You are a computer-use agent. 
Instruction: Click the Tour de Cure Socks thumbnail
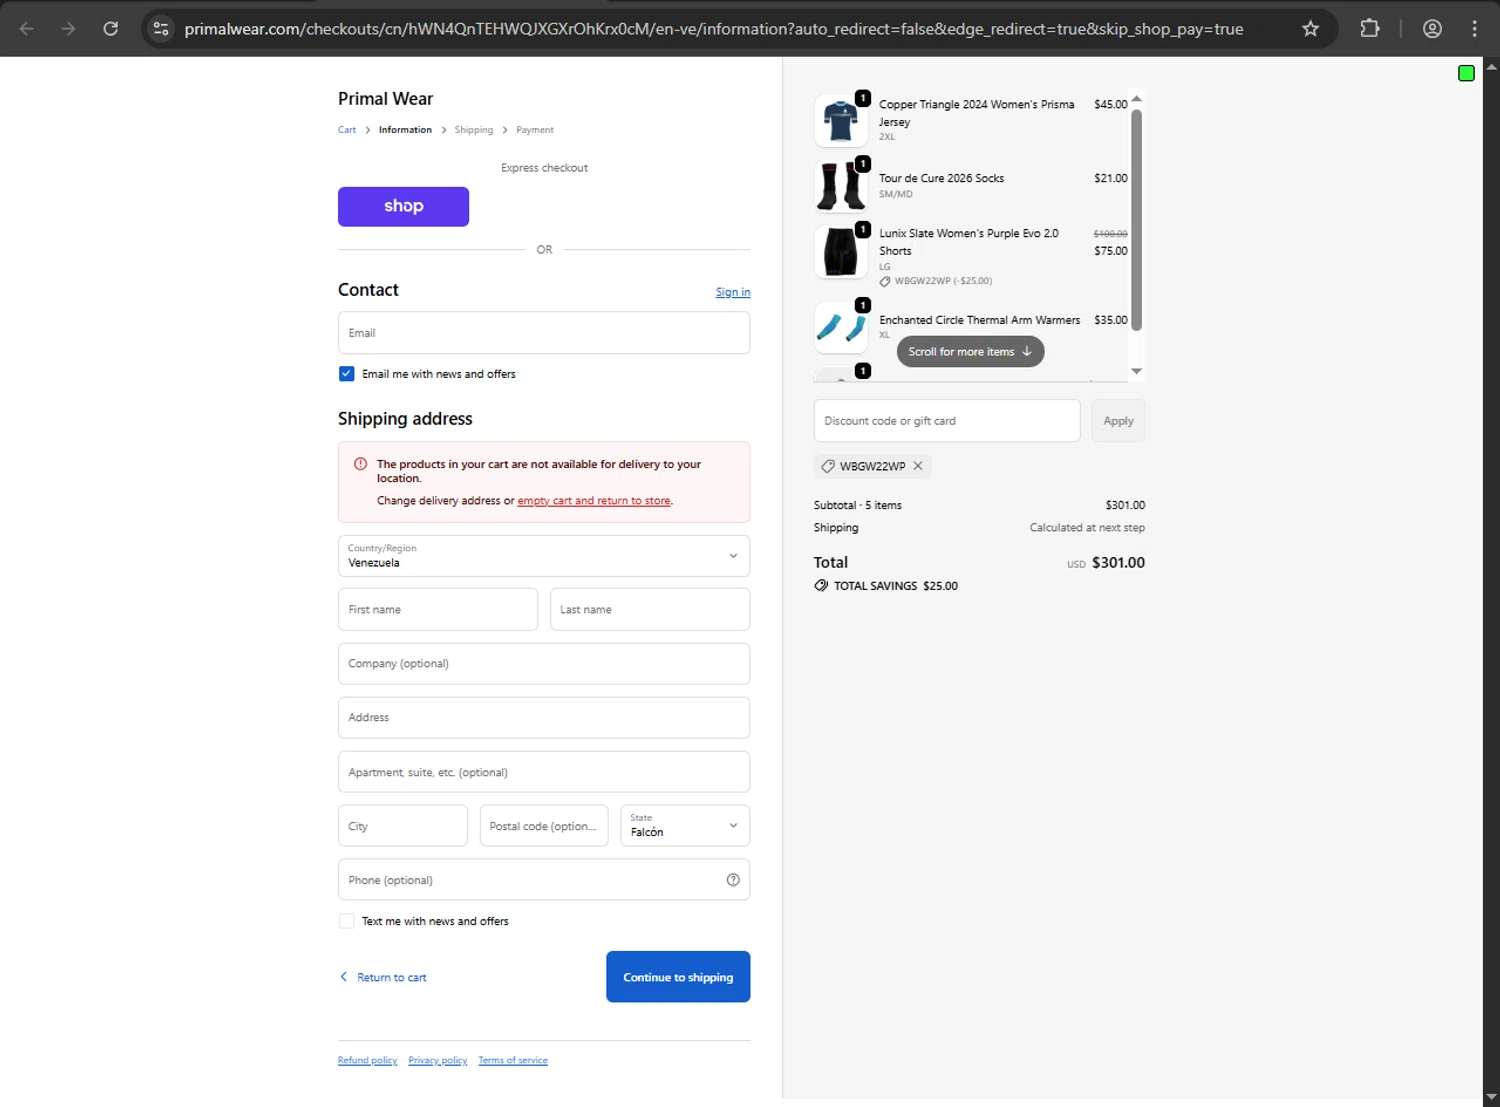click(x=841, y=186)
